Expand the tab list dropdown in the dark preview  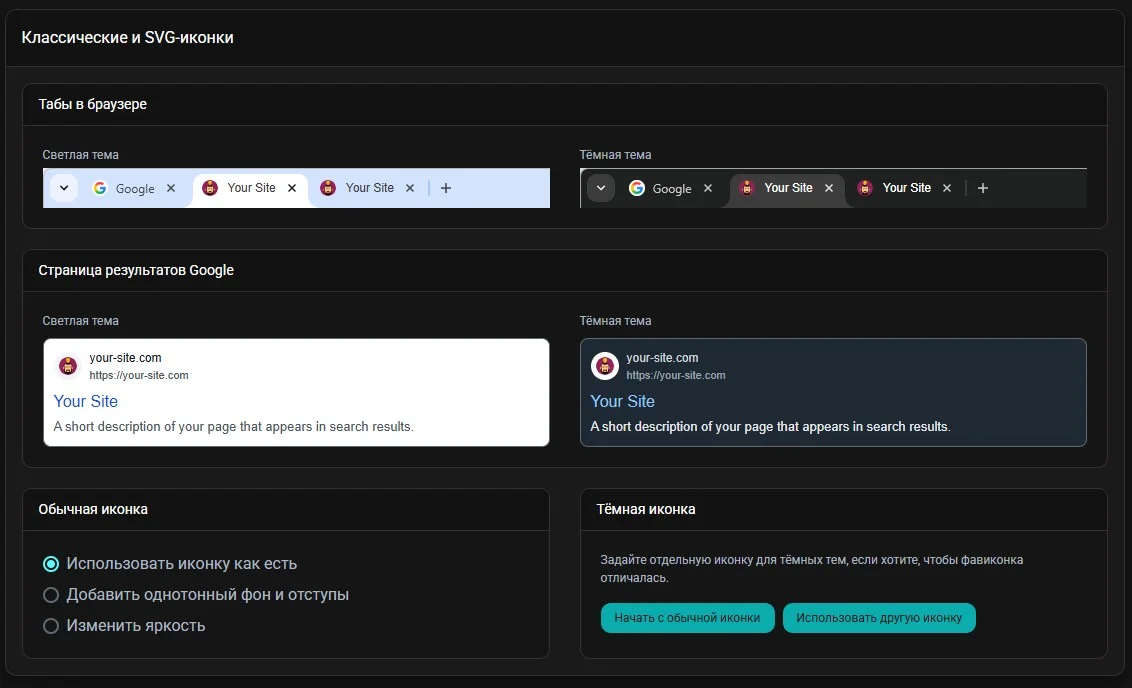click(x=600, y=188)
